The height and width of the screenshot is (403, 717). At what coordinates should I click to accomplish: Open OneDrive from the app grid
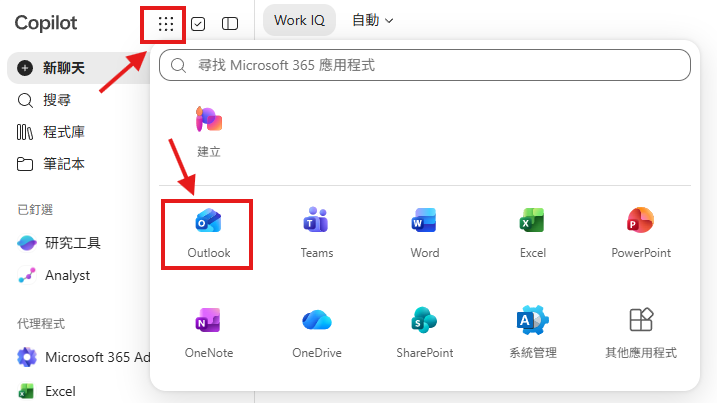click(316, 333)
